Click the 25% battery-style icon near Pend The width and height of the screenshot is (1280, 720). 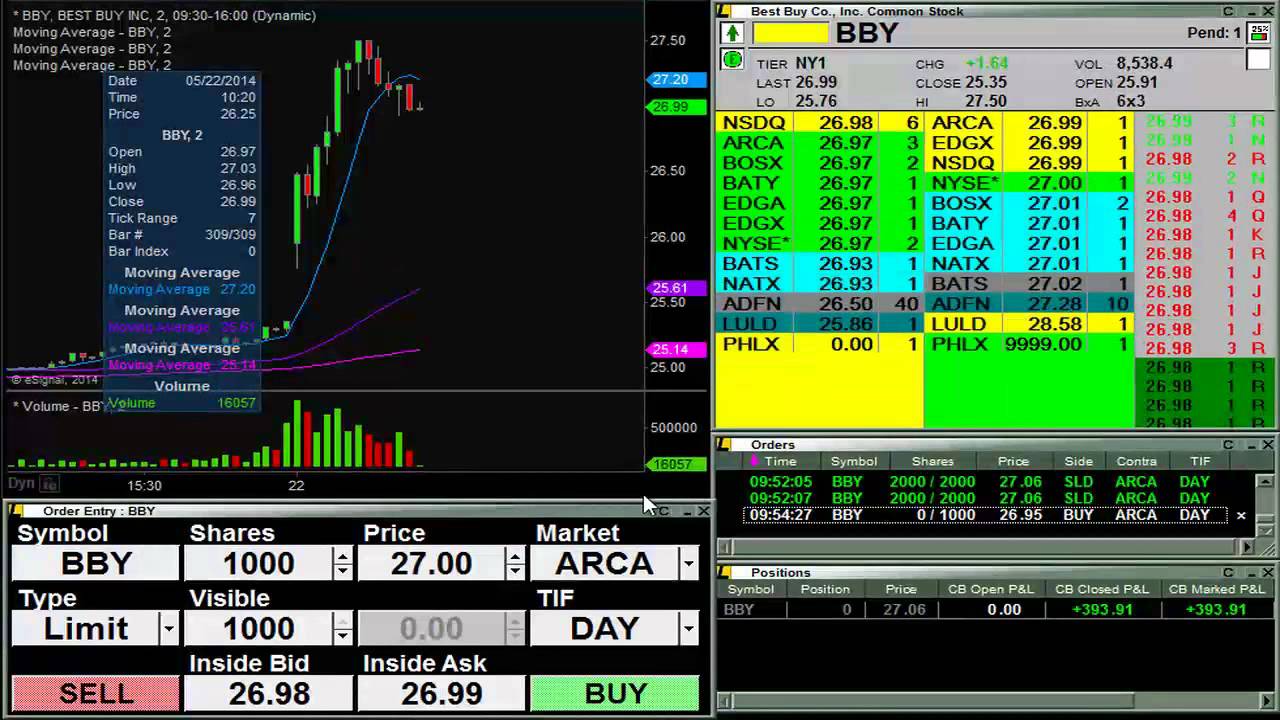tap(1257, 33)
